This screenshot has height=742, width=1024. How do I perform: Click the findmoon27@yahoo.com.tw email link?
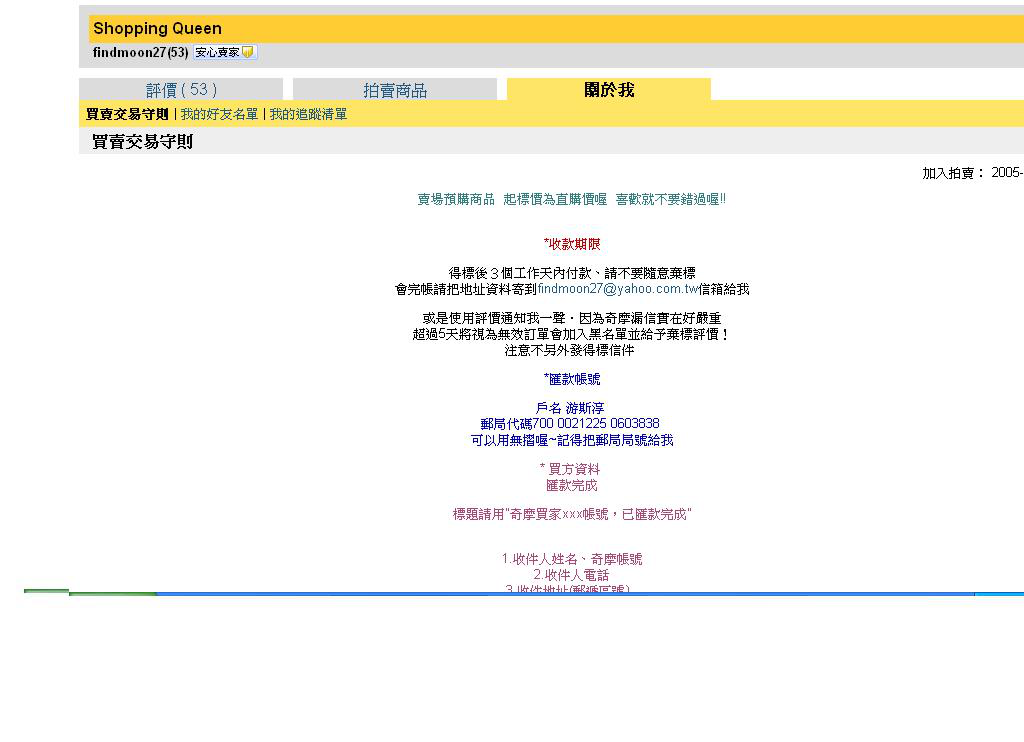[618, 289]
